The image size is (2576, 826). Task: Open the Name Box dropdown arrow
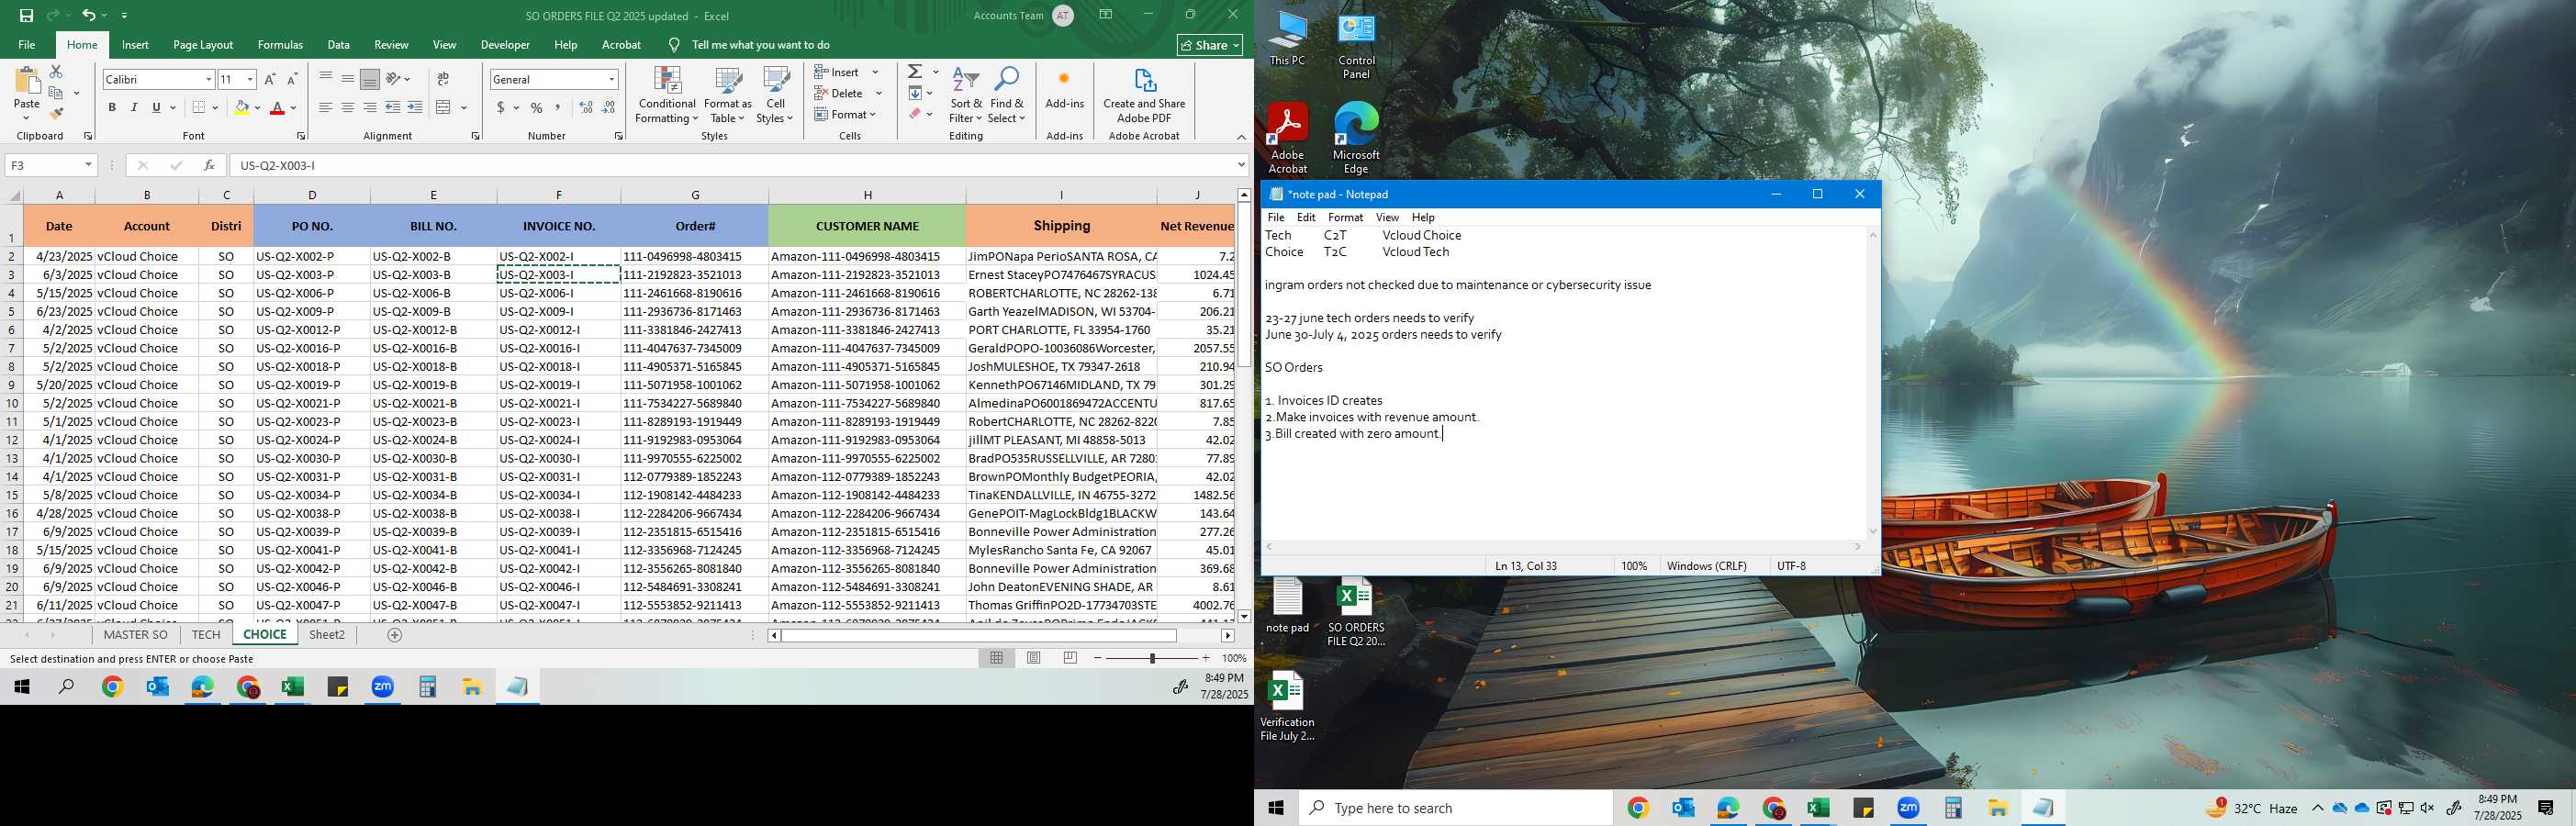[x=88, y=165]
